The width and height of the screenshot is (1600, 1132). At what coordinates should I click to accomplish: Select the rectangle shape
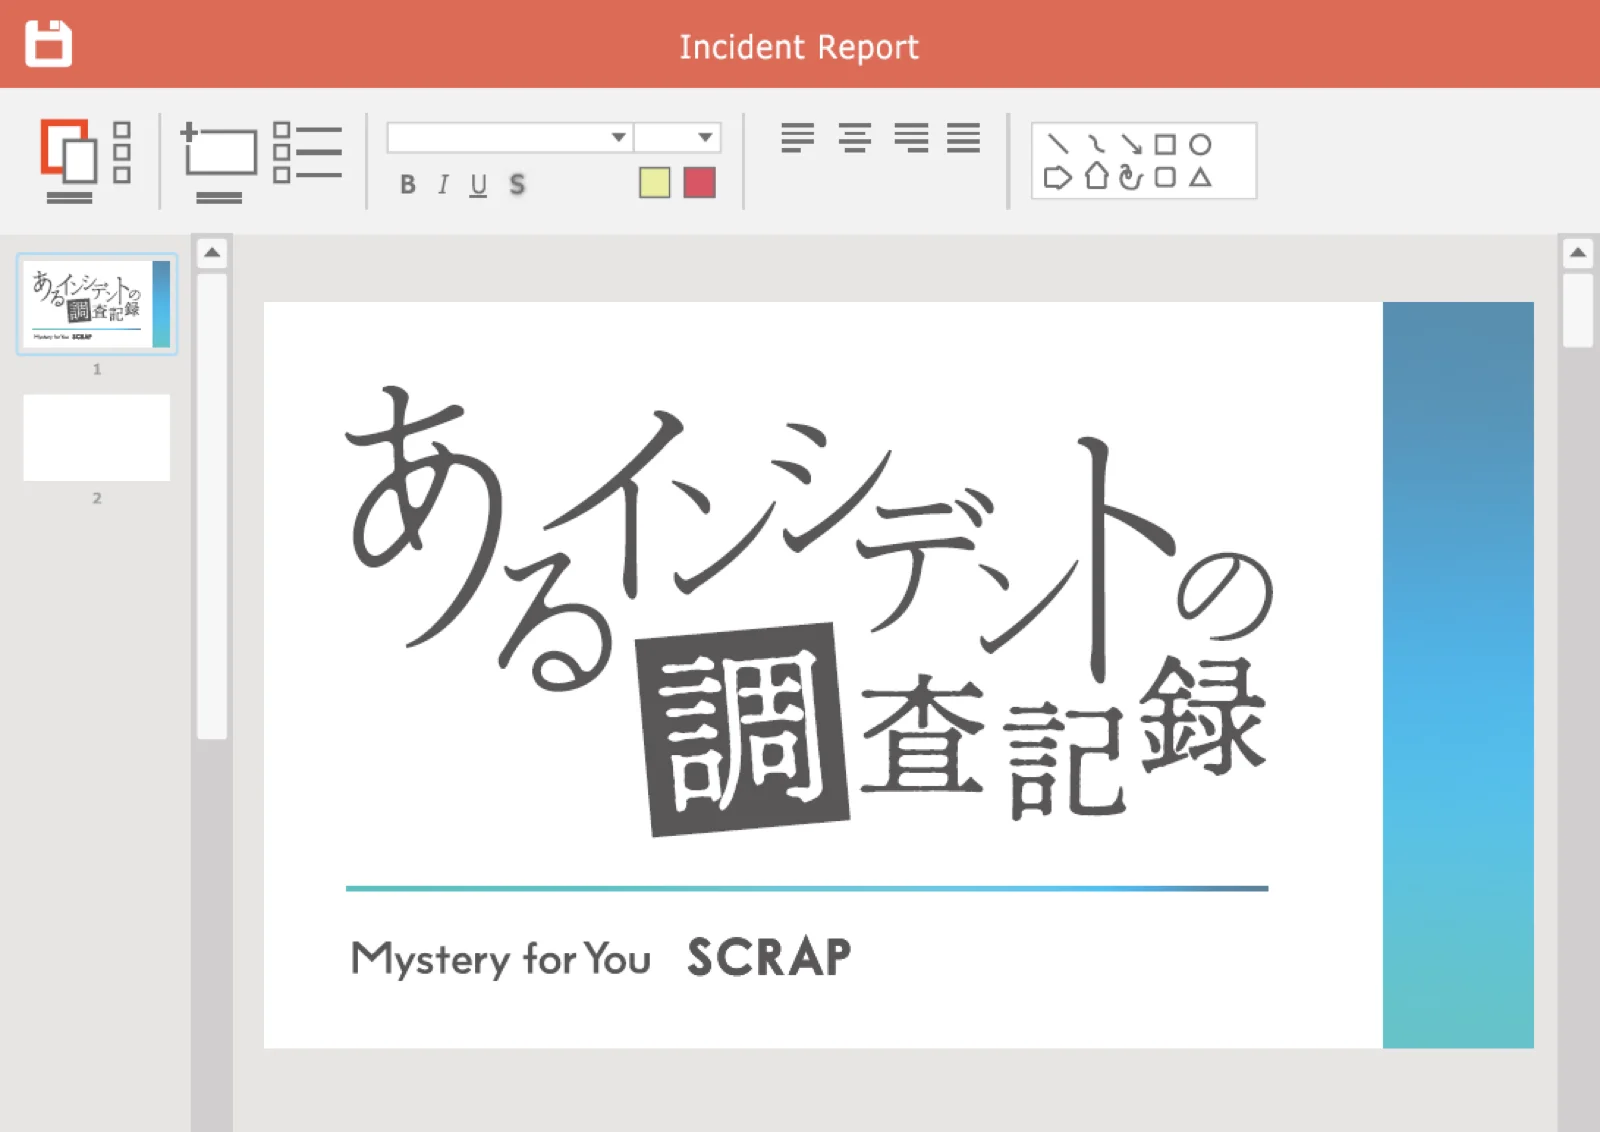(x=1165, y=145)
